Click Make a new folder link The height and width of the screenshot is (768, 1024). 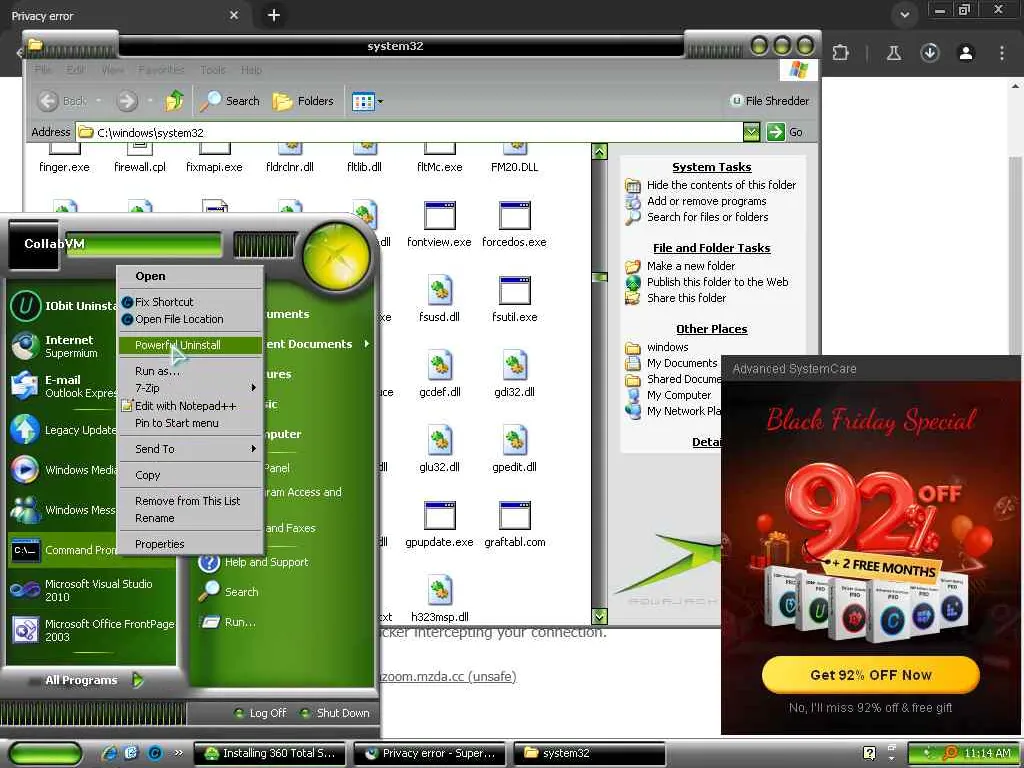click(x=691, y=266)
